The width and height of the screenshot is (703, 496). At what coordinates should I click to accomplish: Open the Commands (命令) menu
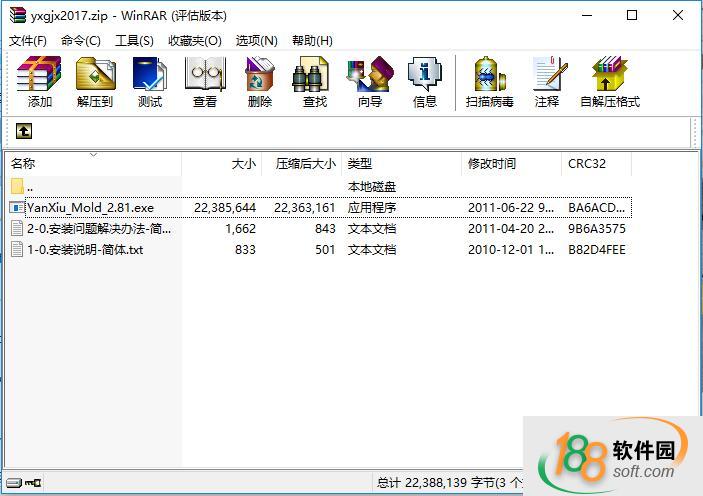[x=81, y=40]
